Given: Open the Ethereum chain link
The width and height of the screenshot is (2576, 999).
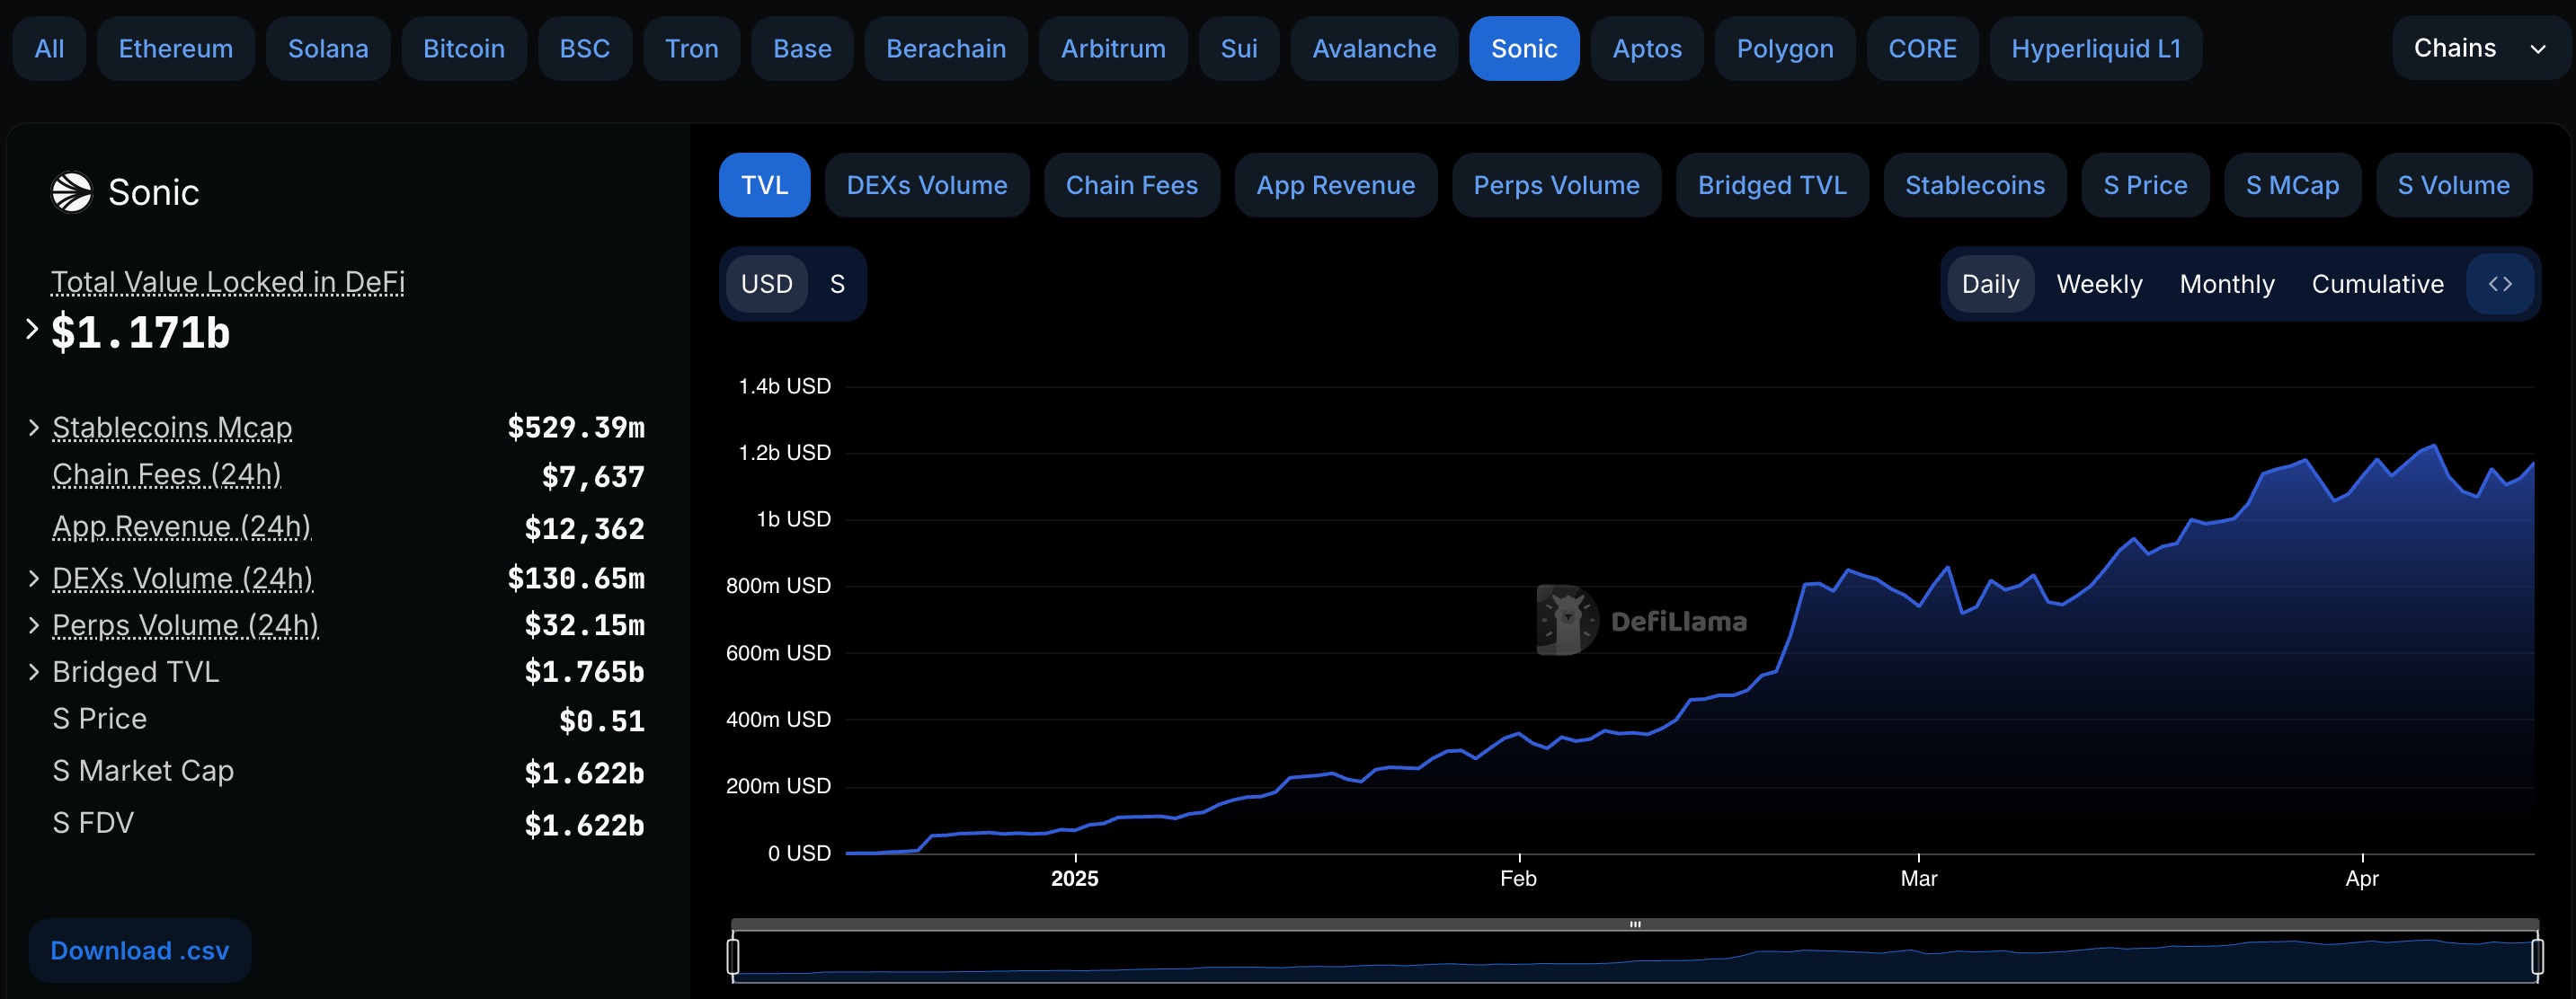Looking at the screenshot, I should tap(175, 48).
